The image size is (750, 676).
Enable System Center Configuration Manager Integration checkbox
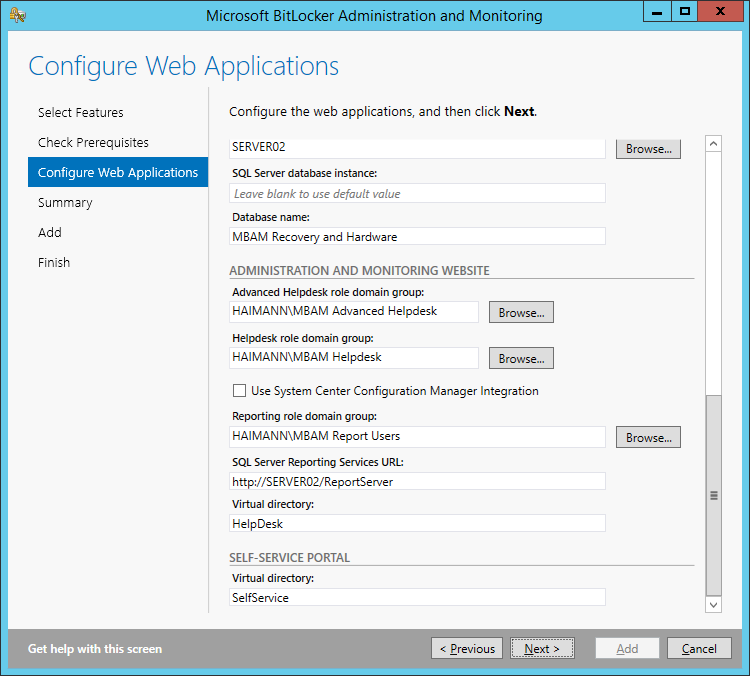coord(239,391)
